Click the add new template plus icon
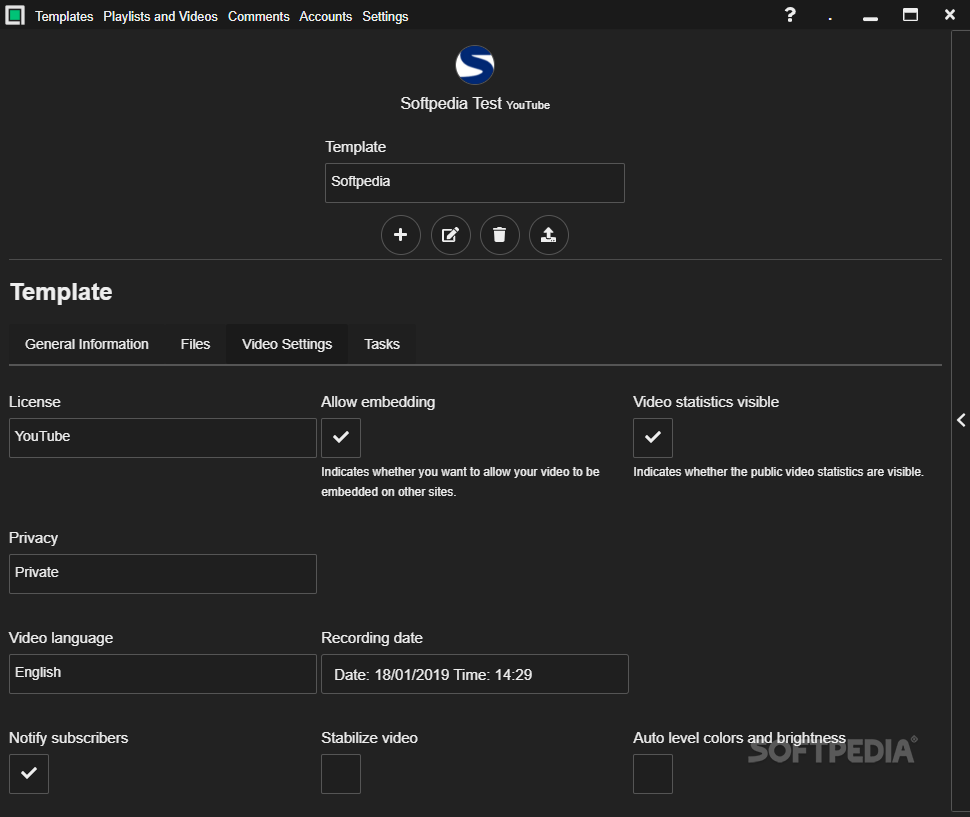This screenshot has height=817, width=970. 401,235
